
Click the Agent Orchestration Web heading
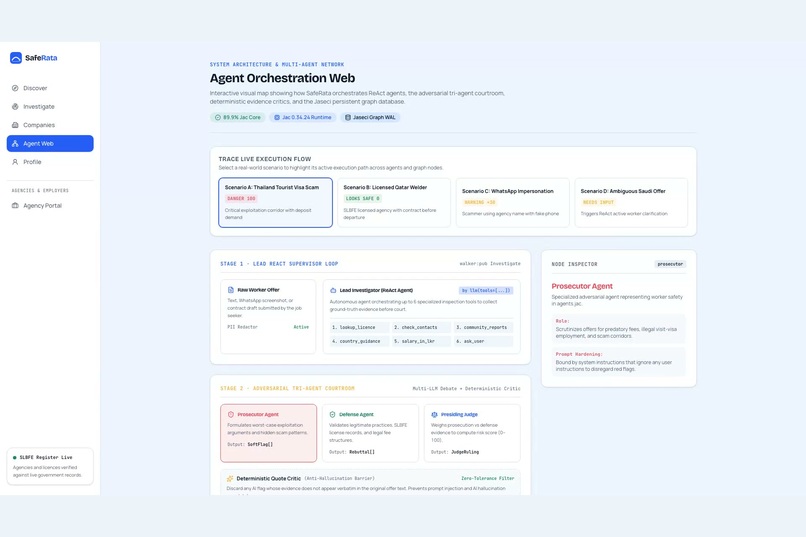coord(282,78)
